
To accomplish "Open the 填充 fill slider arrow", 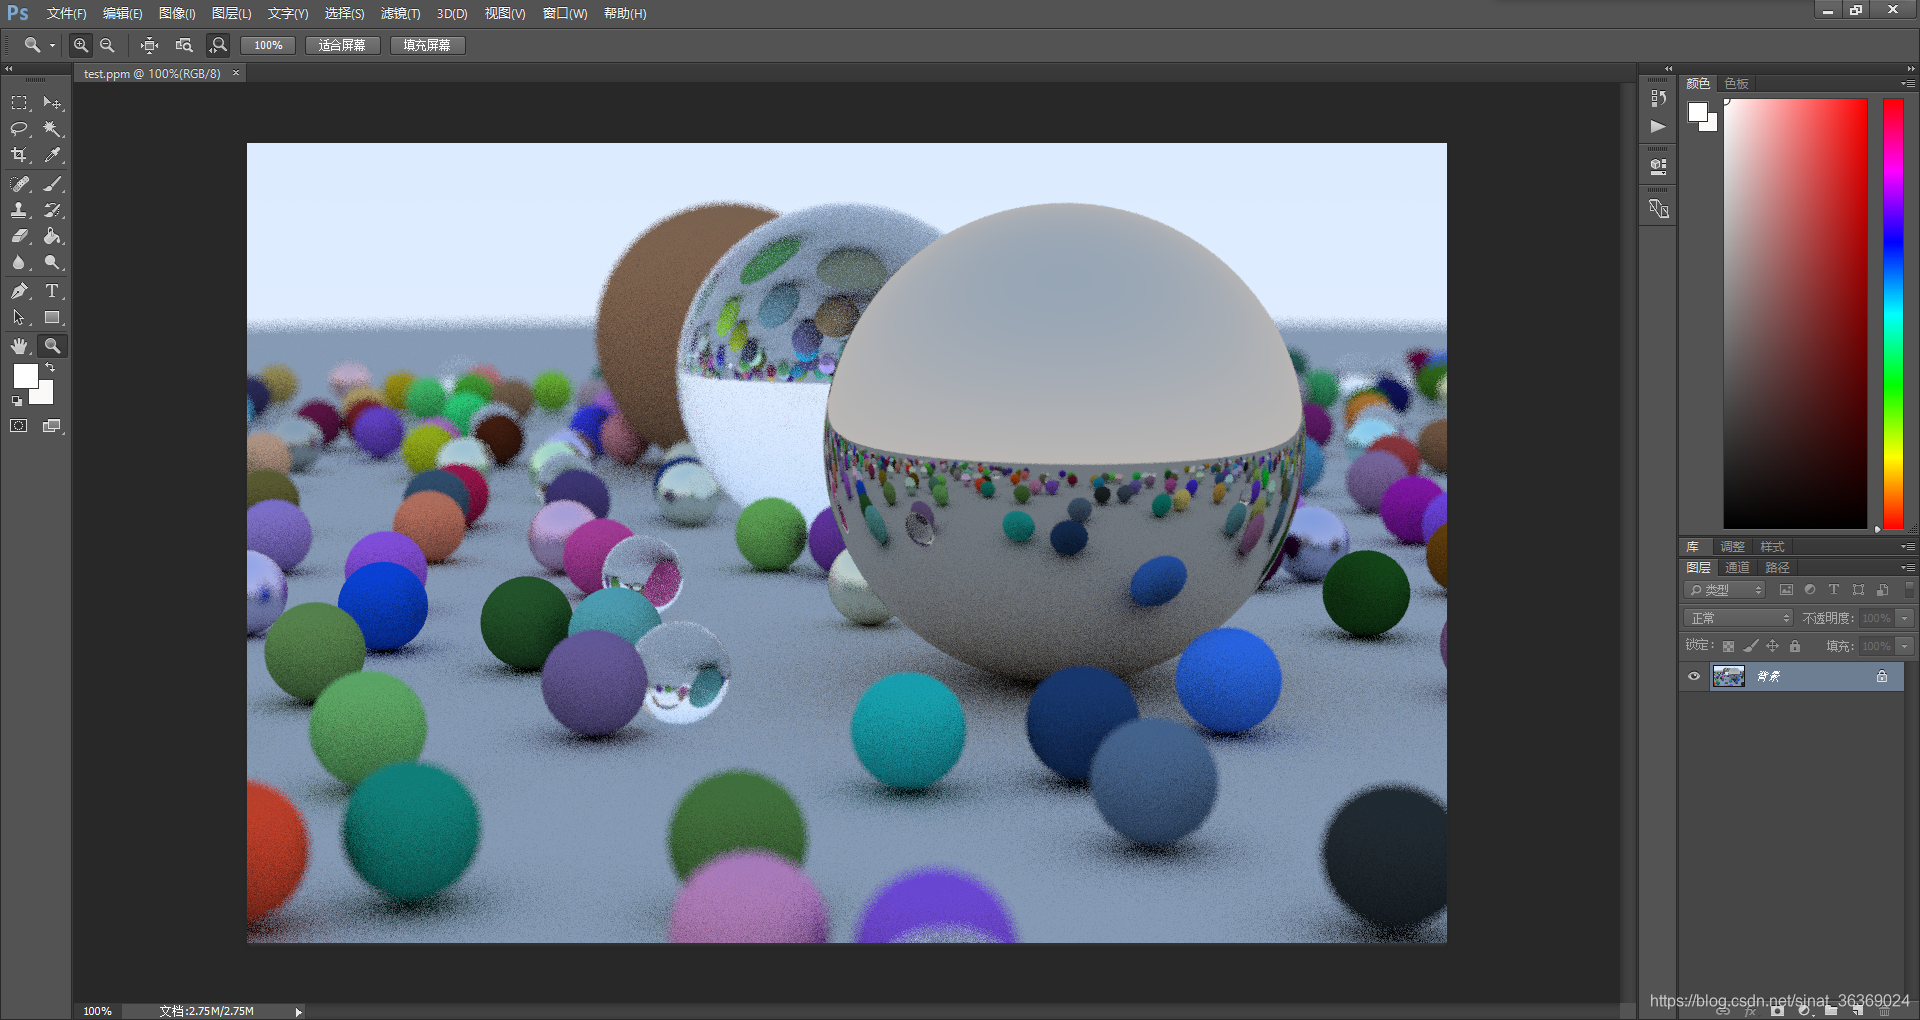I will (1905, 646).
